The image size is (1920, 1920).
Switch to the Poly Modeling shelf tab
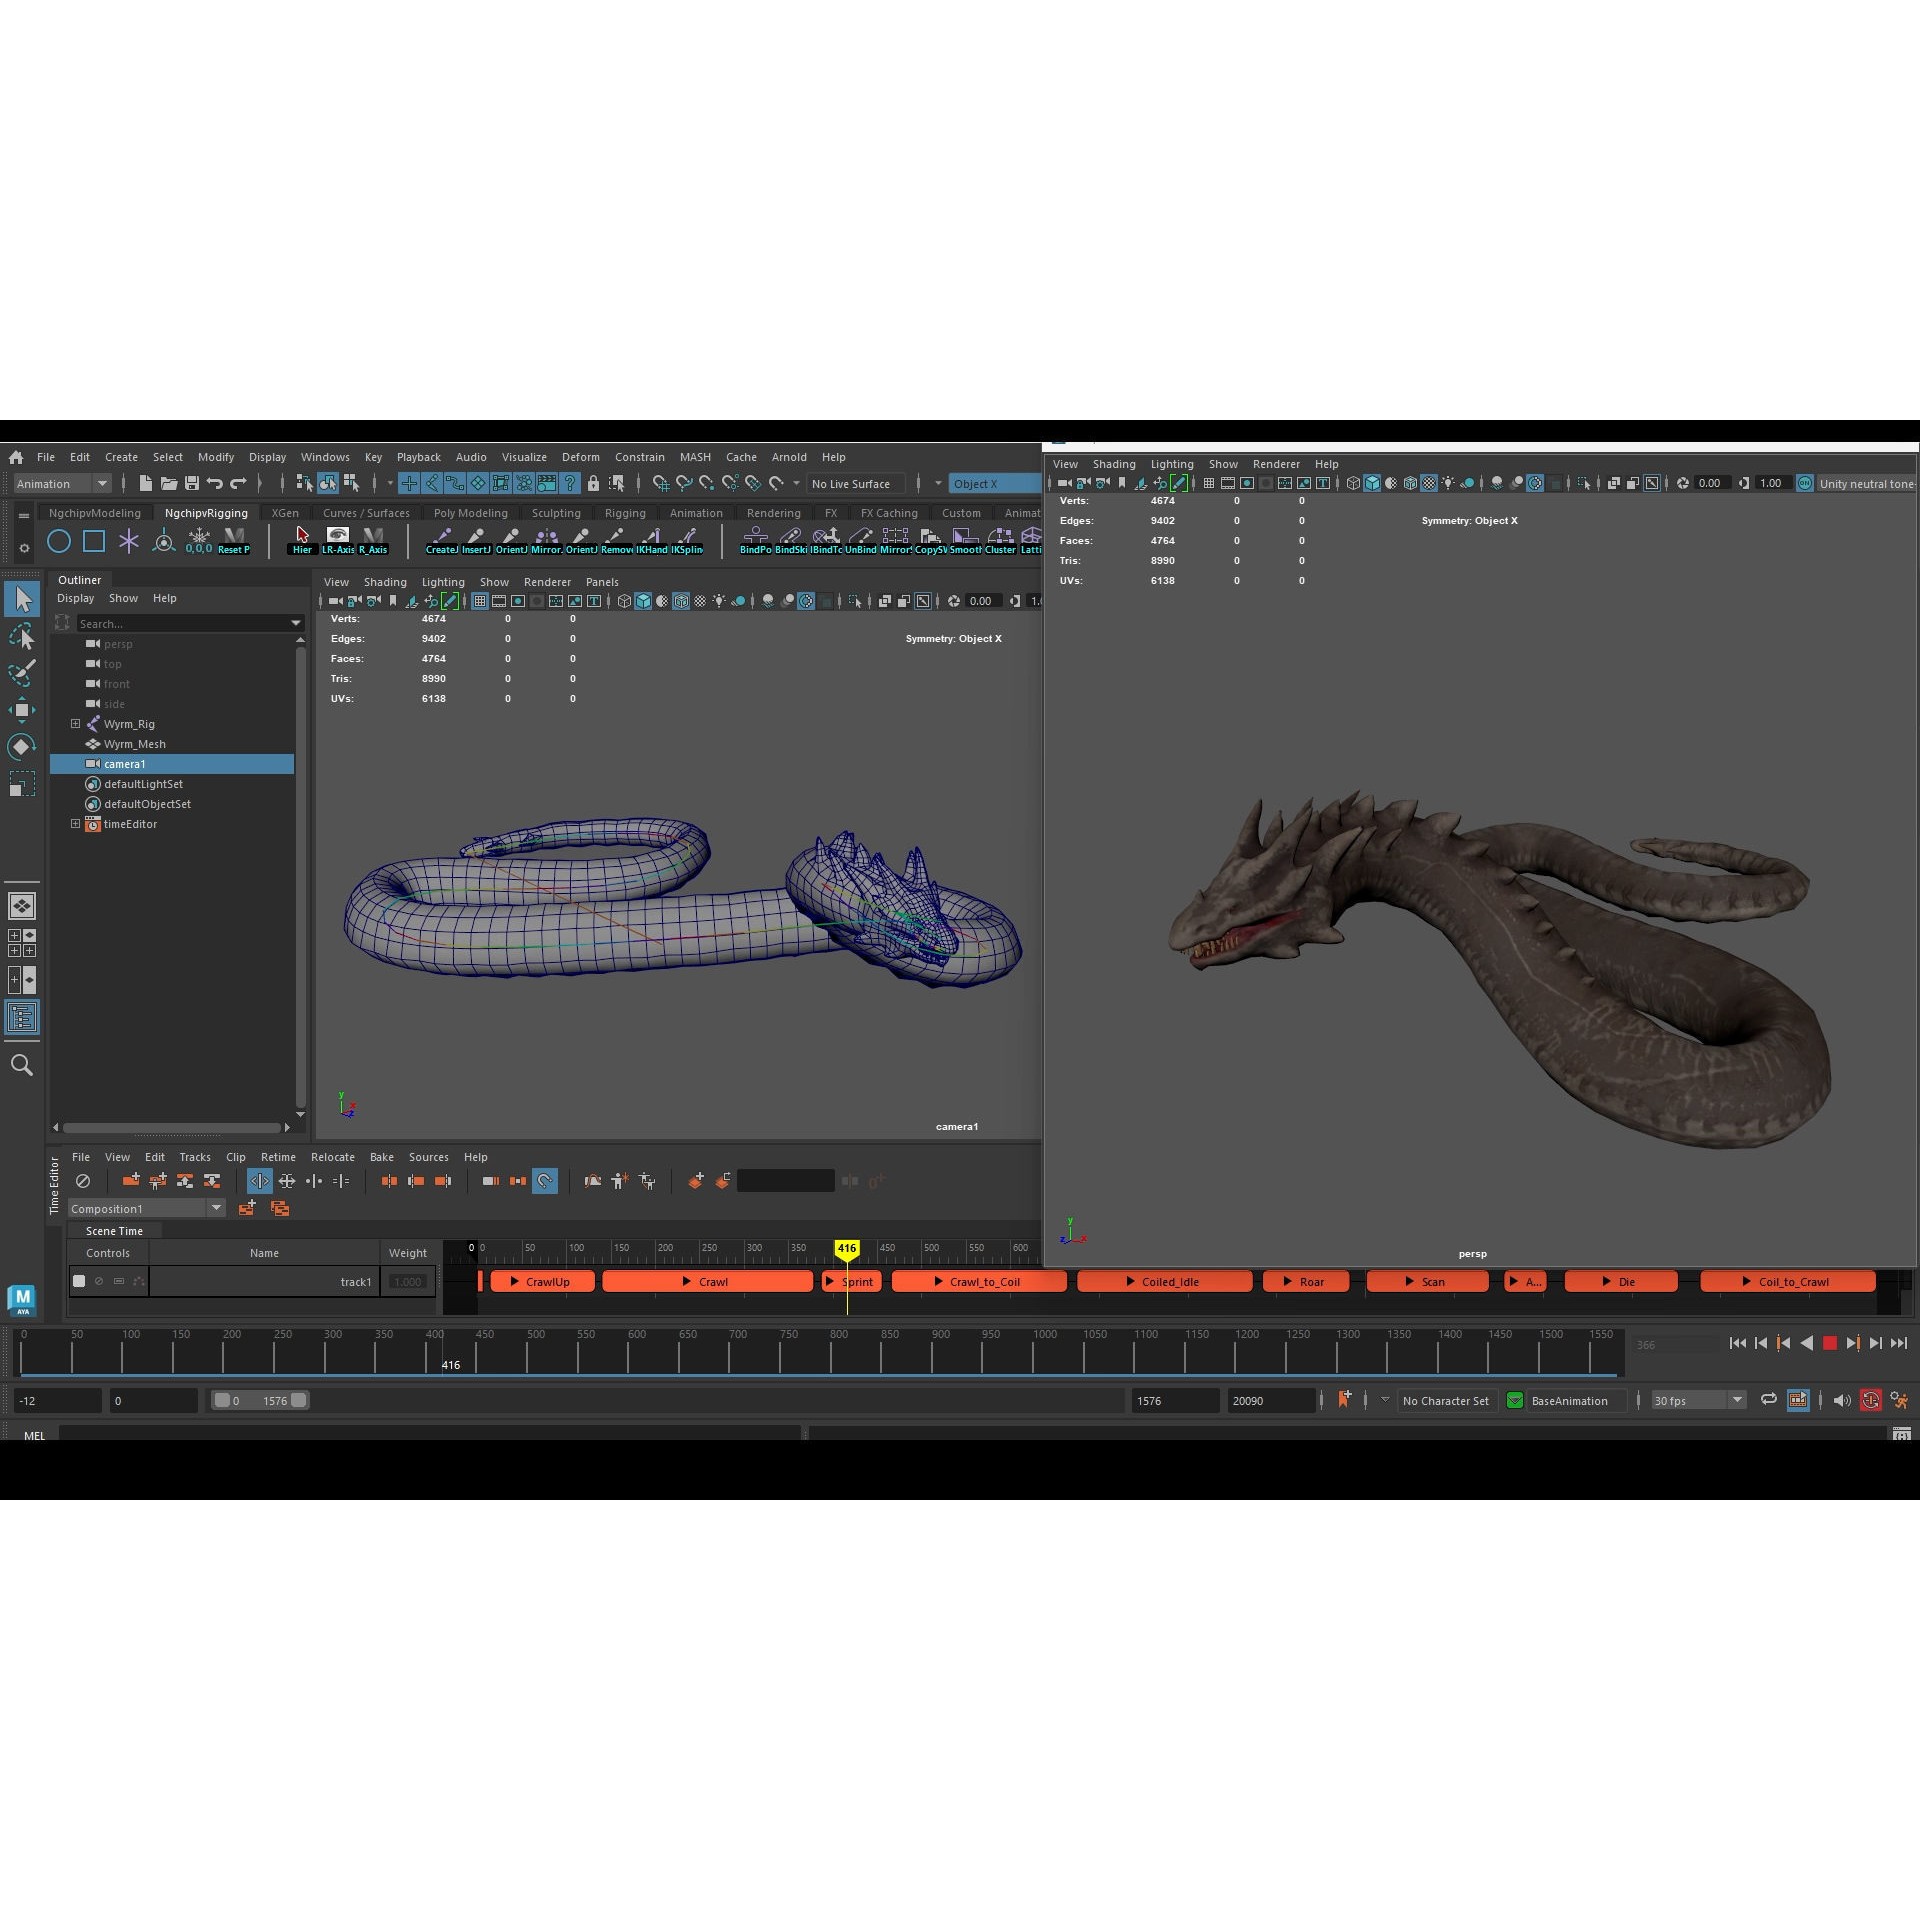pos(470,512)
